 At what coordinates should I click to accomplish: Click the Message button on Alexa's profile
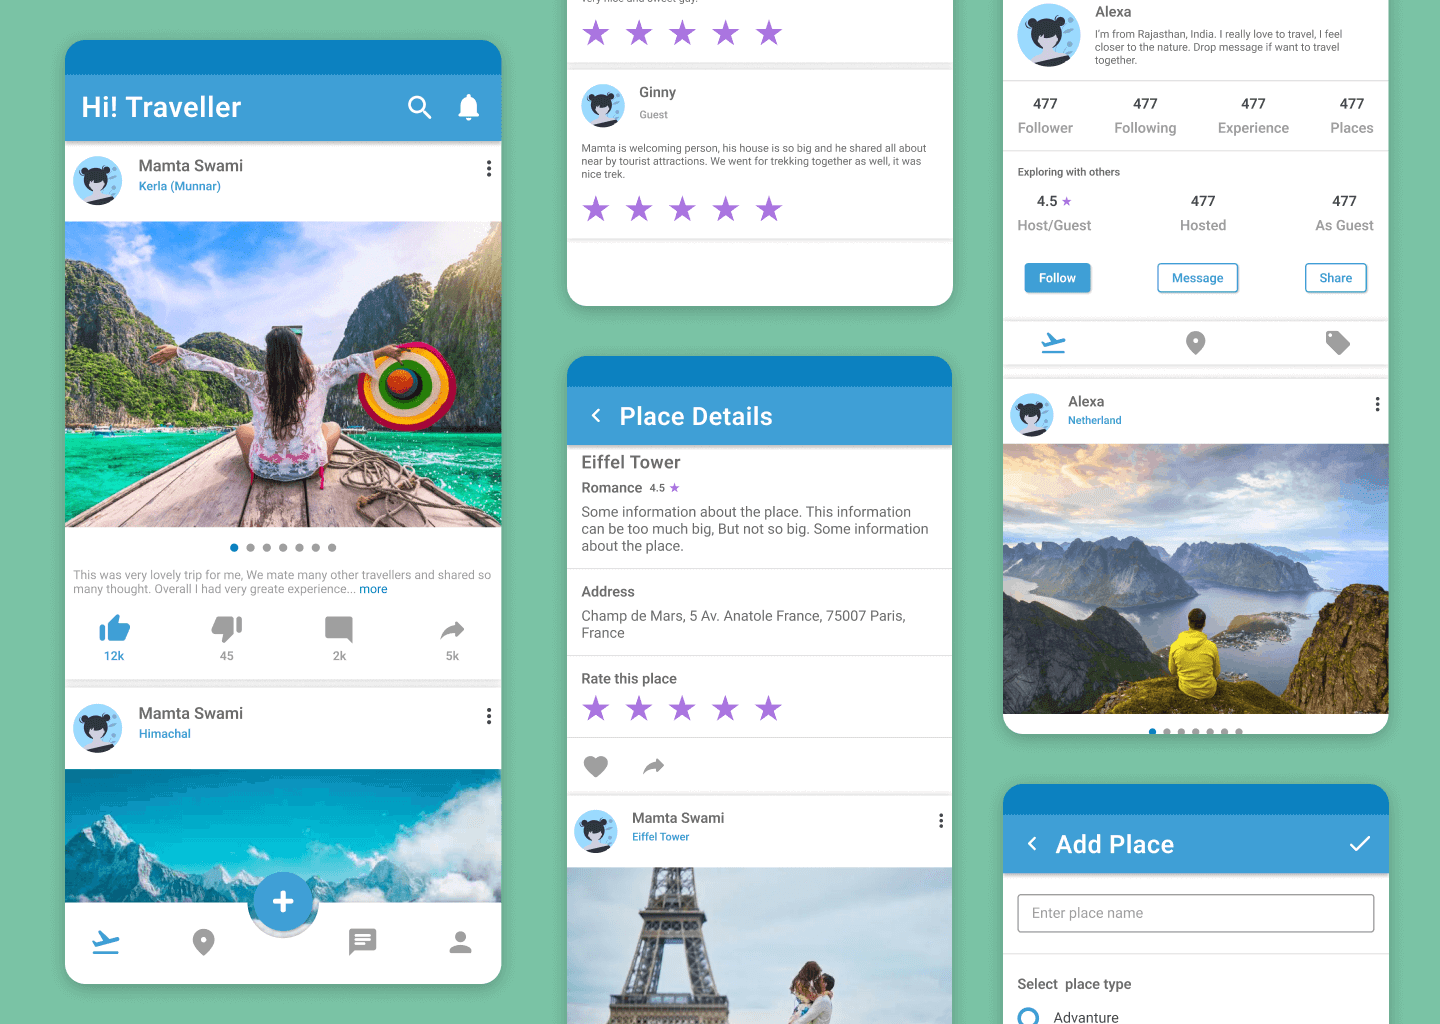point(1197,278)
